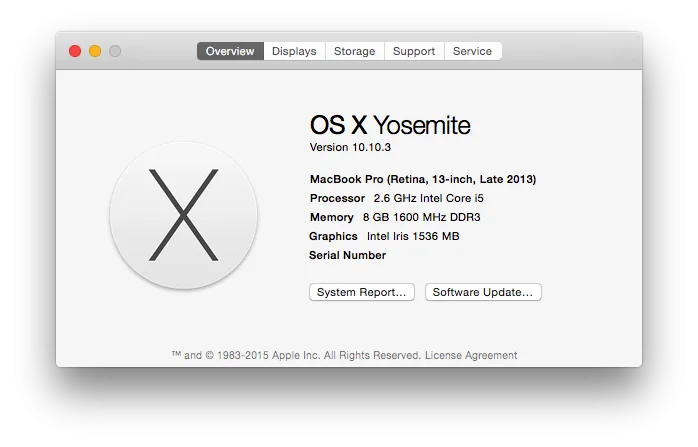The height and width of the screenshot is (447, 698).
Task: Open the Storage tab
Action: (x=355, y=51)
